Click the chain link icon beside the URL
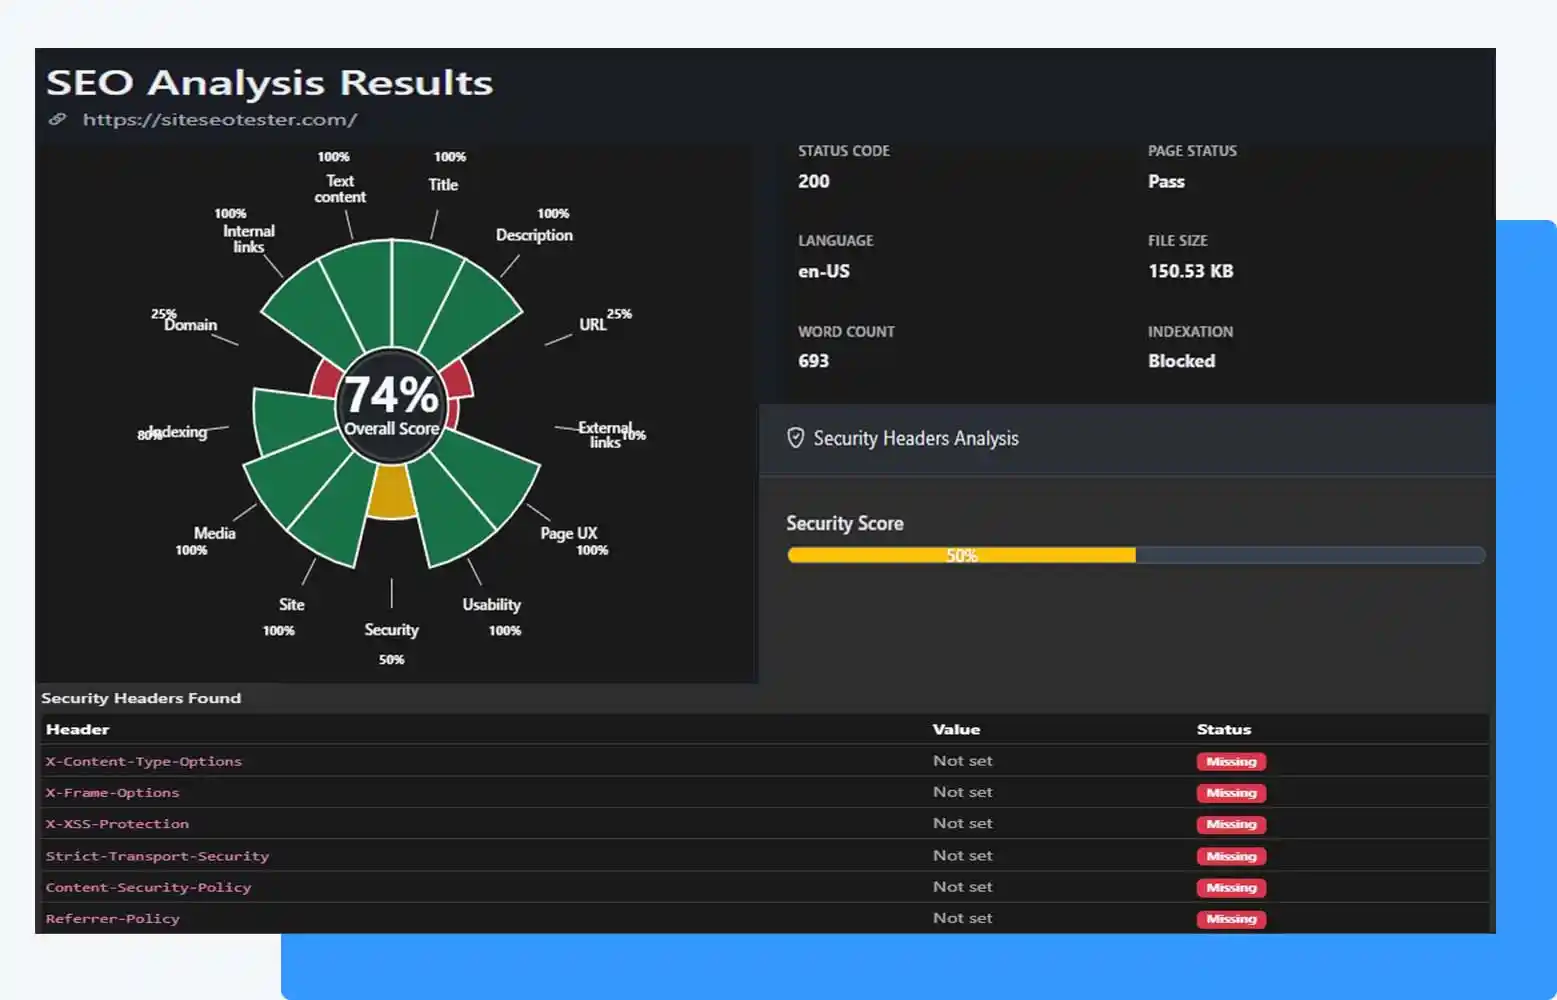1557x1000 pixels. click(x=58, y=119)
